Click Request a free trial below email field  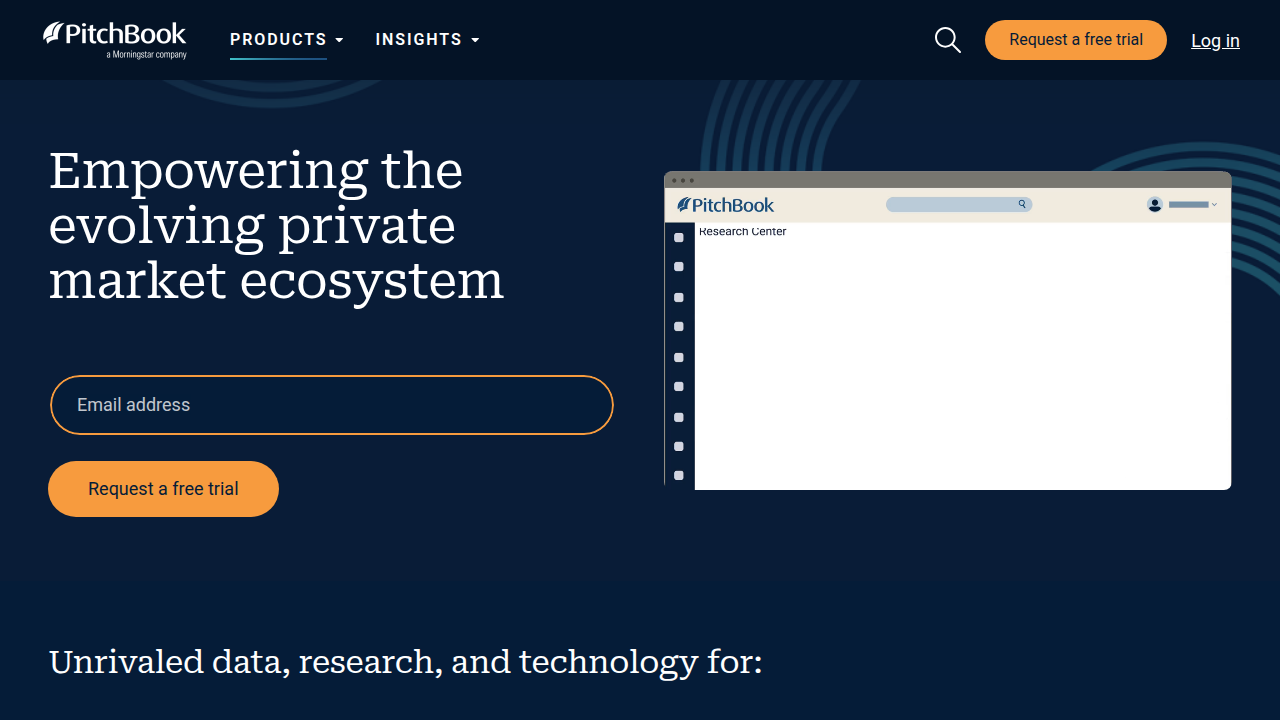pos(163,489)
